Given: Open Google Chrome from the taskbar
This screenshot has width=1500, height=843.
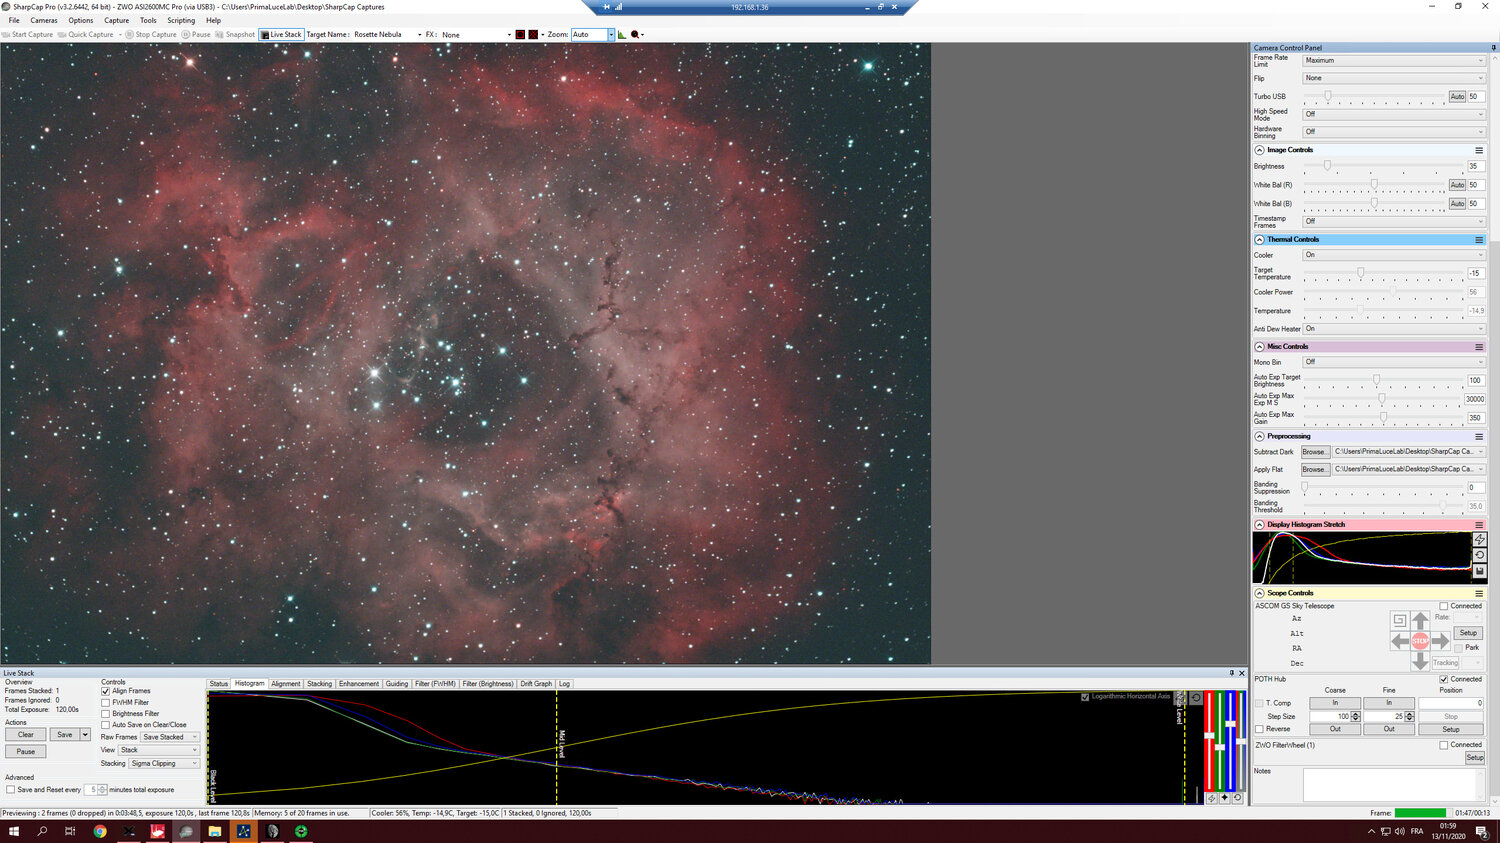Looking at the screenshot, I should coord(100,831).
